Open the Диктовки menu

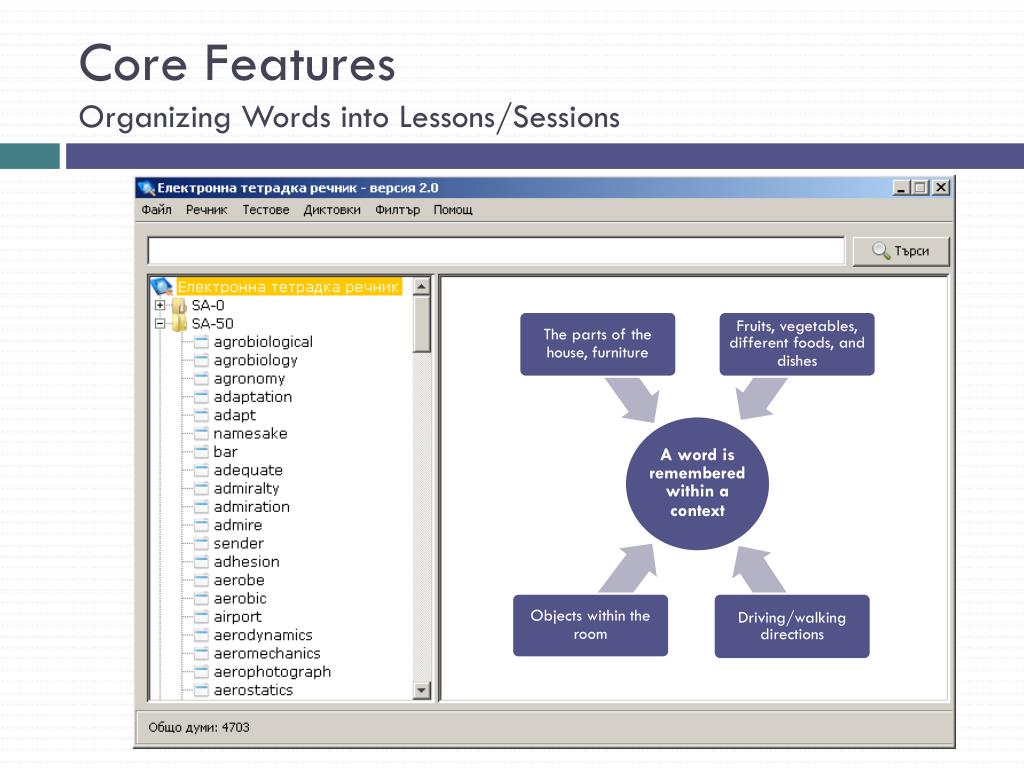332,210
